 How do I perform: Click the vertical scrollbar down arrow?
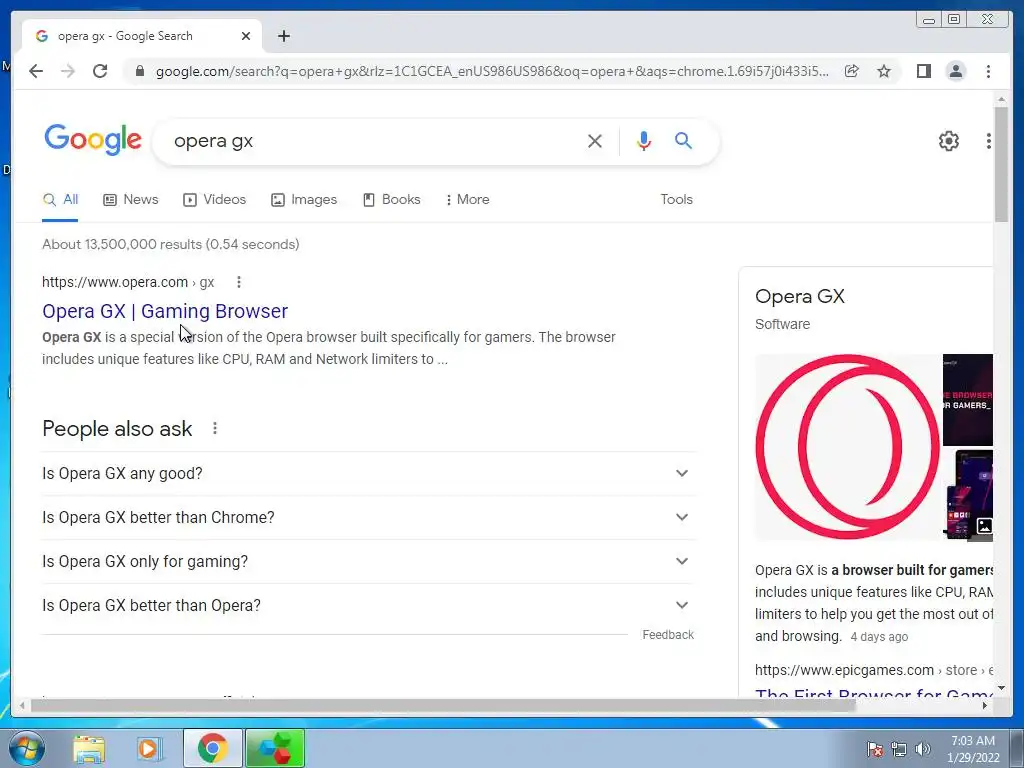click(x=1001, y=688)
